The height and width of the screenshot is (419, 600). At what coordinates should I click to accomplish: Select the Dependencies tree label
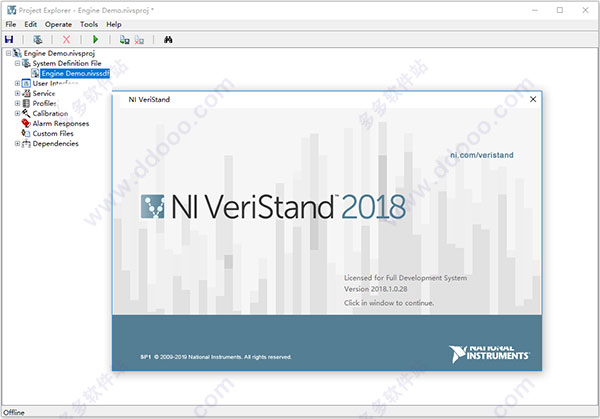coord(55,143)
